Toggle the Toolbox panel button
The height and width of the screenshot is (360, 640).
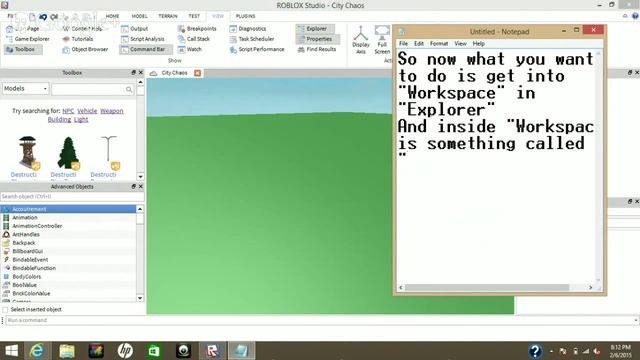tap(23, 49)
